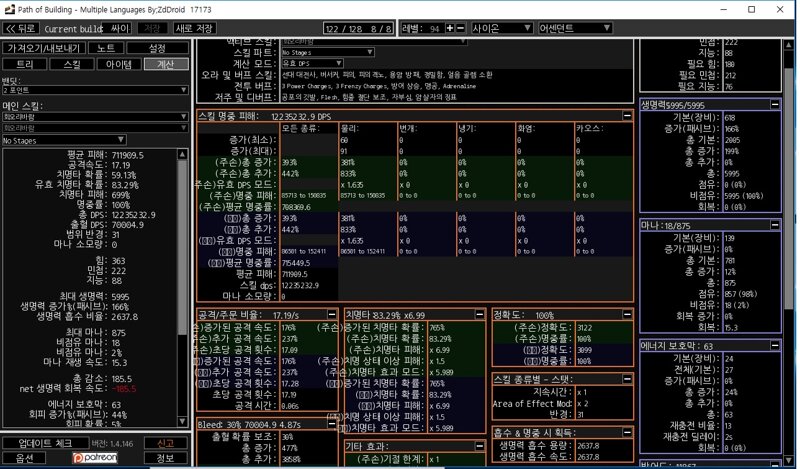
Task: Open the 설정 tab
Action: [x=157, y=48]
